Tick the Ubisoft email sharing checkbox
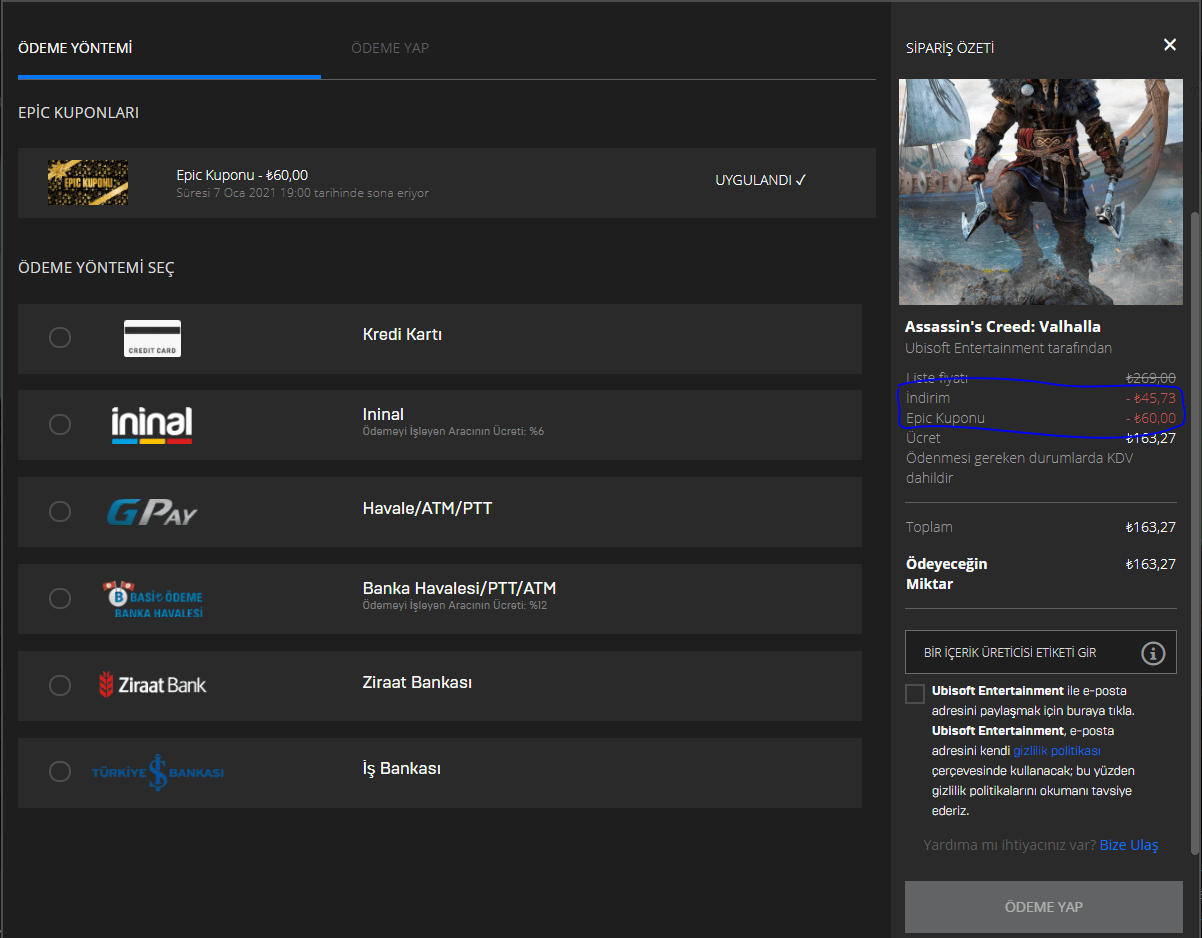The width and height of the screenshot is (1202, 938). point(915,694)
